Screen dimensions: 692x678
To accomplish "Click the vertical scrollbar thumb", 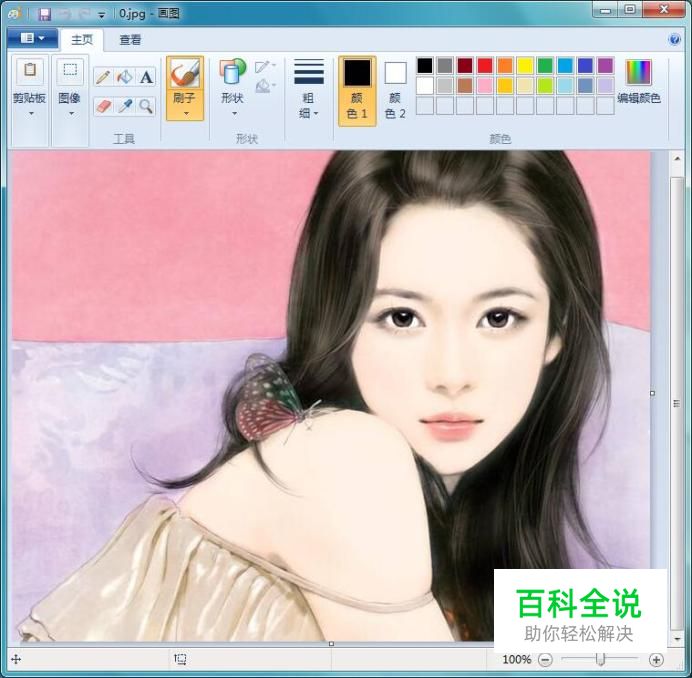I will click(x=677, y=403).
